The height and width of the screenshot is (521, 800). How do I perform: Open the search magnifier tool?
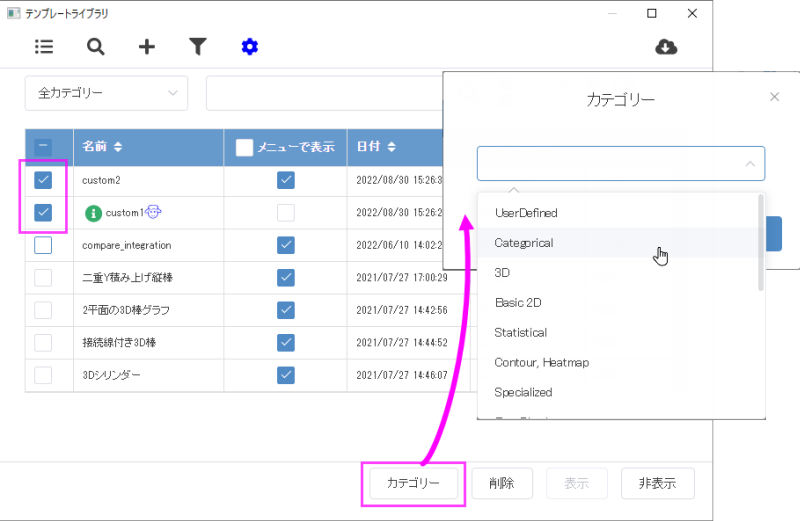click(x=95, y=47)
